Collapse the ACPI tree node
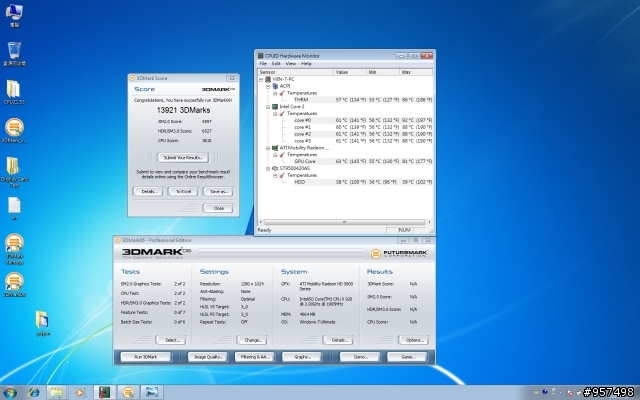Viewport: 640px width, 400px height. (x=268, y=86)
